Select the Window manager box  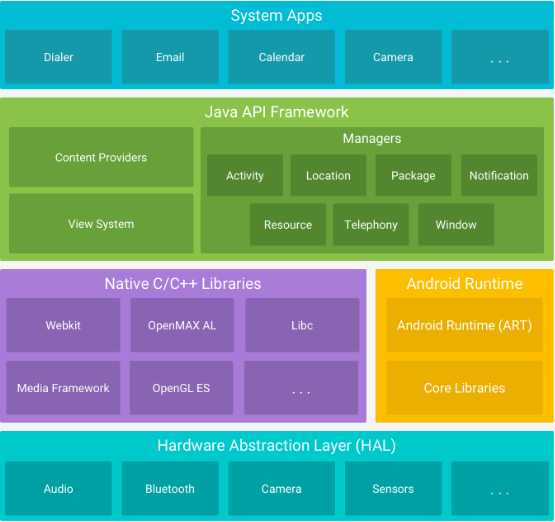(x=456, y=224)
